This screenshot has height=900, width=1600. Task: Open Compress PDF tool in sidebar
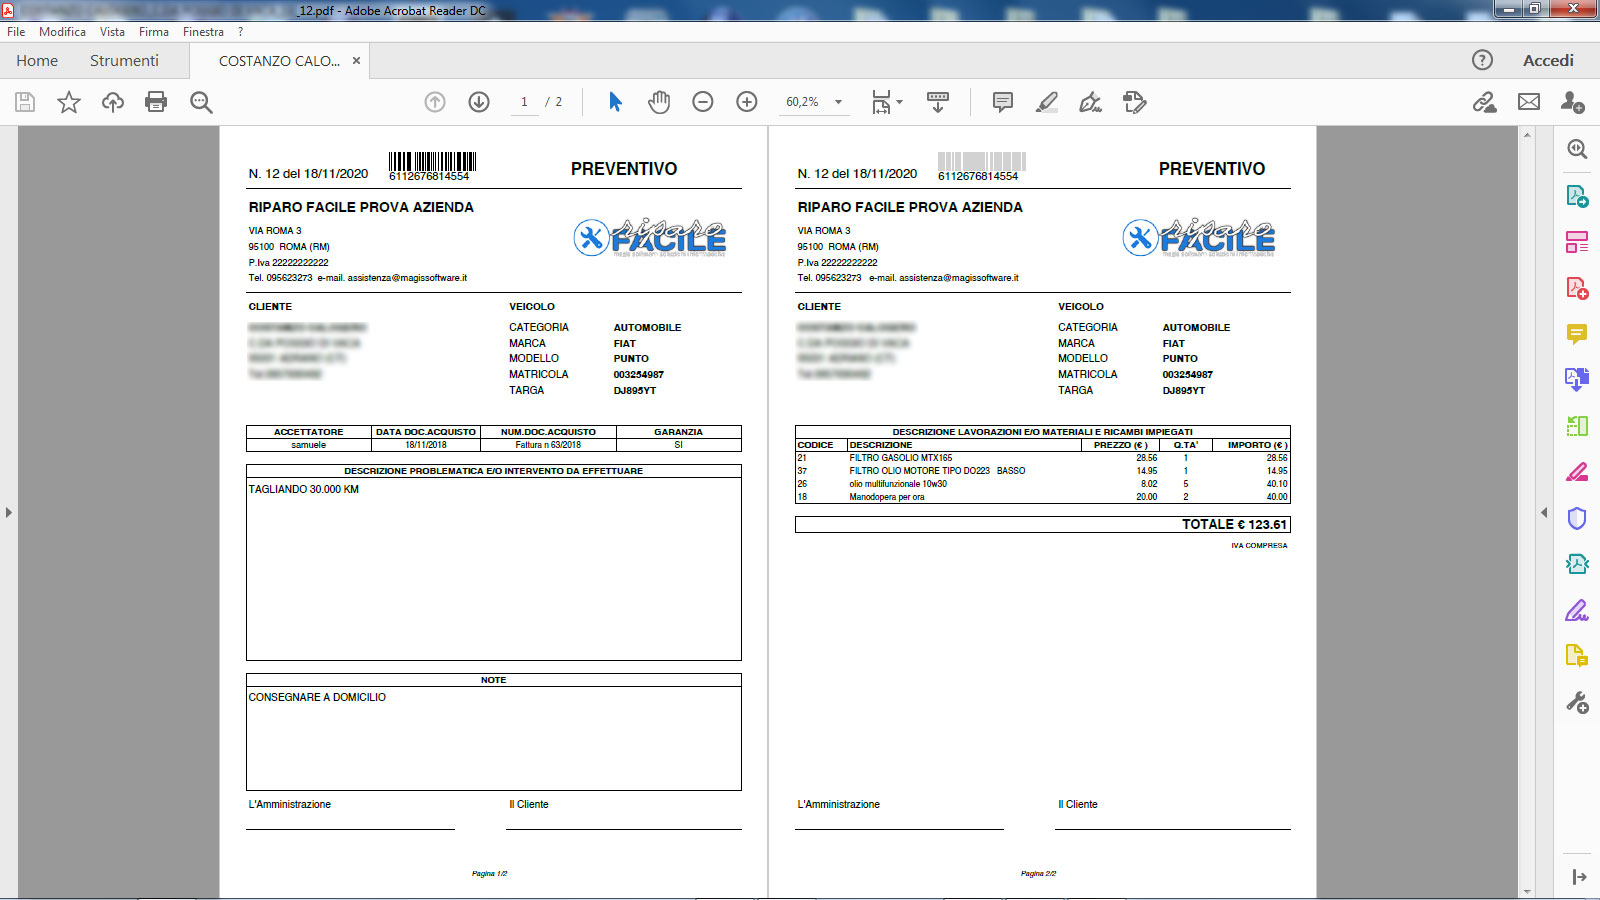(1577, 426)
